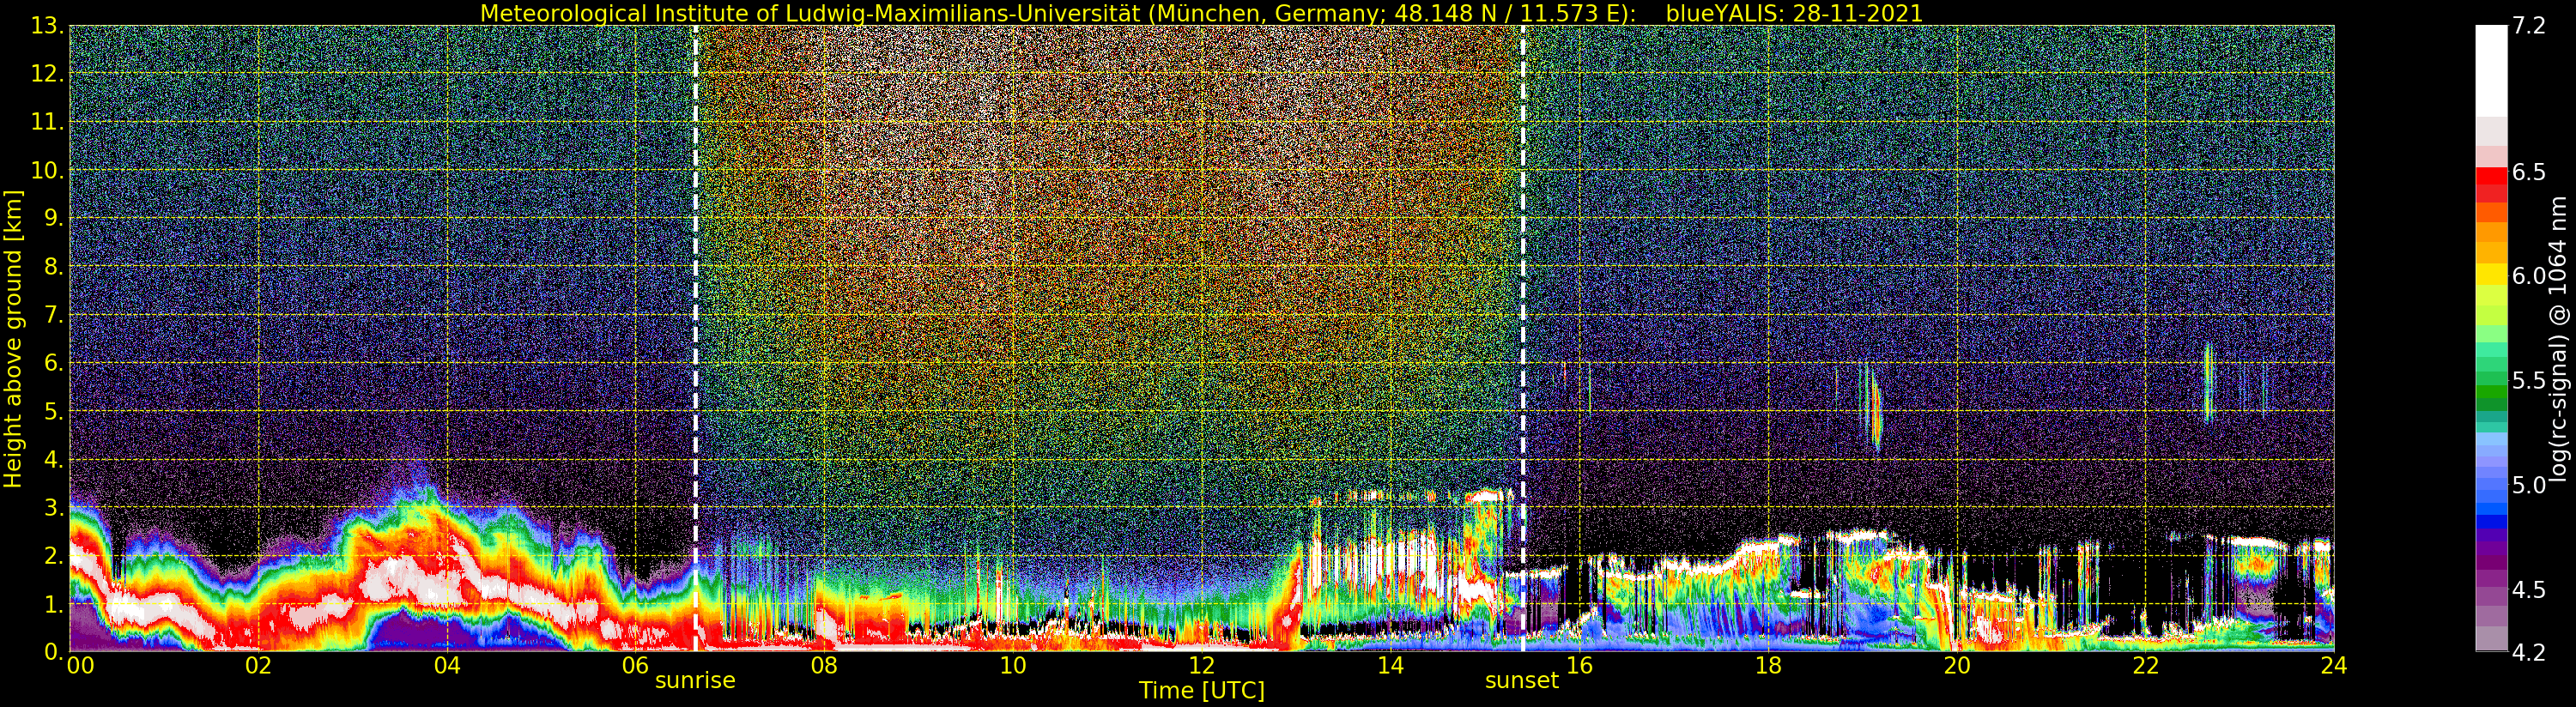Click the colorbar label 'log(rc-signal) @ 1064 nm'
Viewport: 2576px width, 707px height.
tap(2557, 338)
